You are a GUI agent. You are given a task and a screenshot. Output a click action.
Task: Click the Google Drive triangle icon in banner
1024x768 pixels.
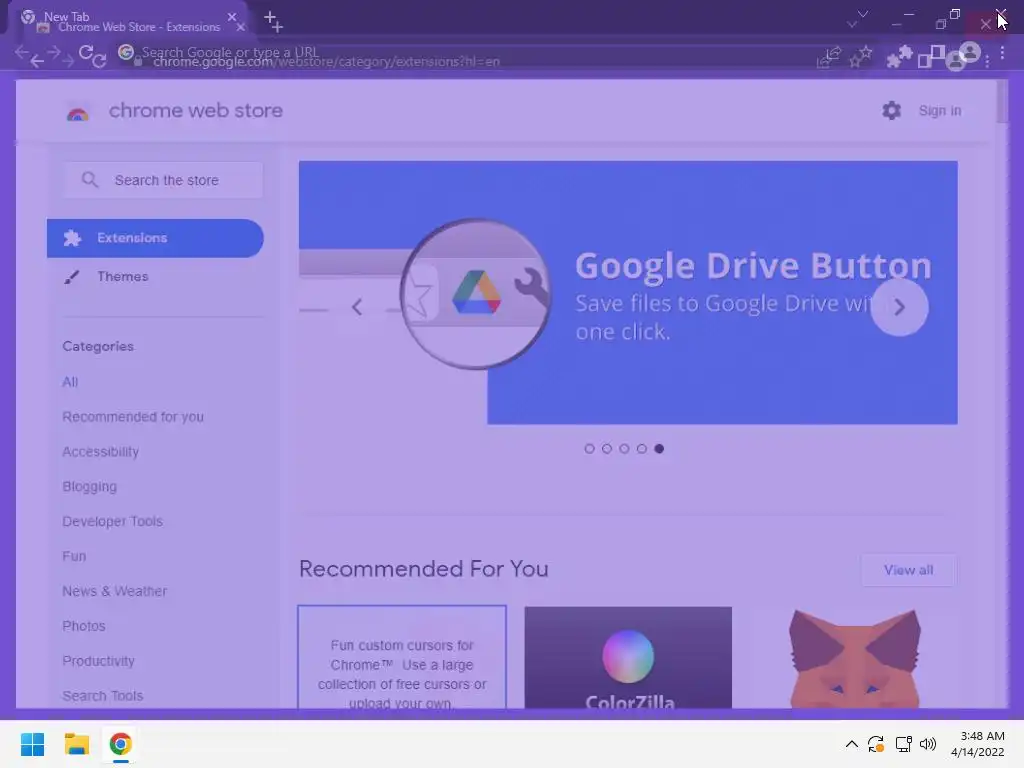click(476, 292)
